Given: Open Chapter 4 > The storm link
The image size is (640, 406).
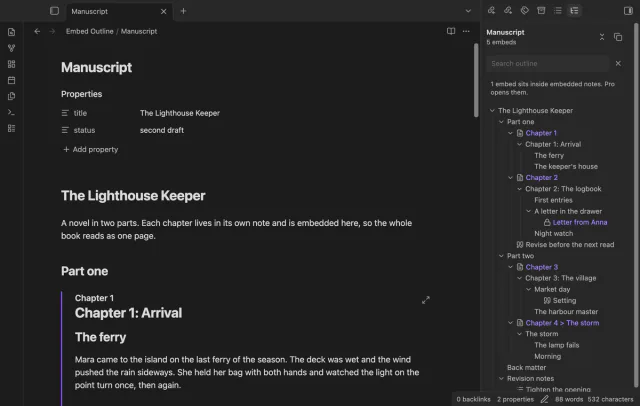Looking at the screenshot, I should coord(562,323).
